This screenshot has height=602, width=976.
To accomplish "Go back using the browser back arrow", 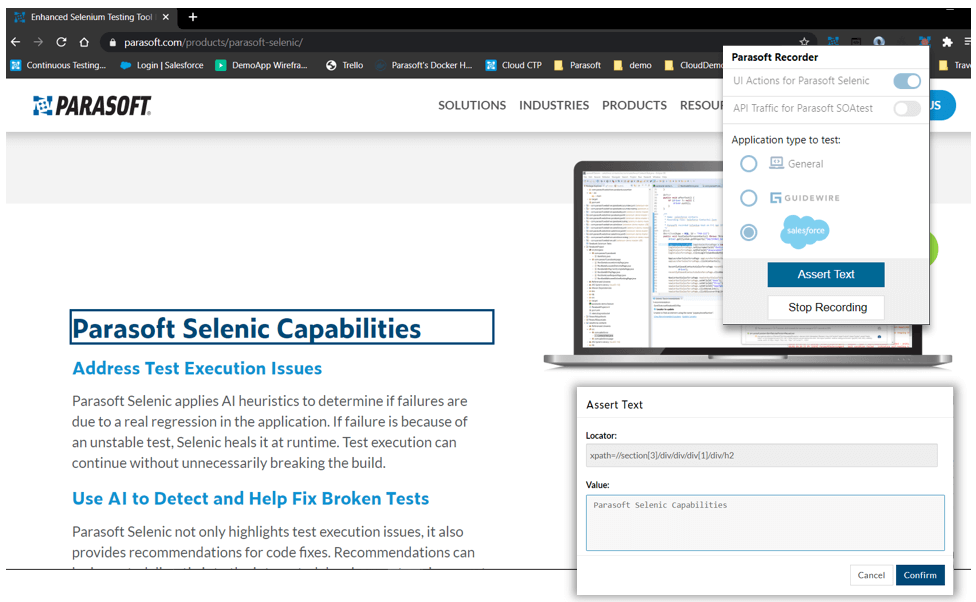I will 16,42.
